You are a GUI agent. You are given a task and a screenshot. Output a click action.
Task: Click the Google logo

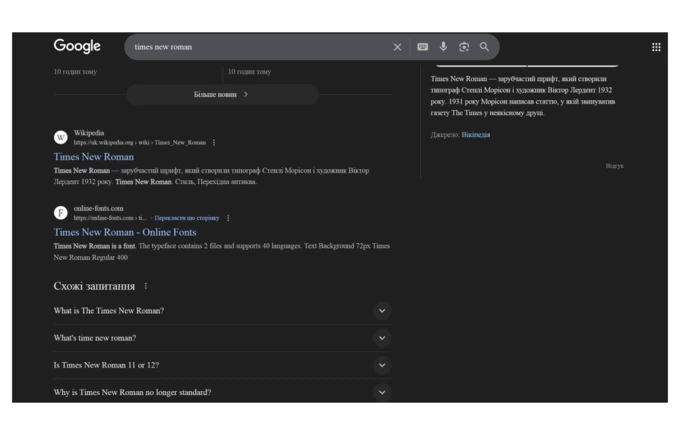[77, 46]
